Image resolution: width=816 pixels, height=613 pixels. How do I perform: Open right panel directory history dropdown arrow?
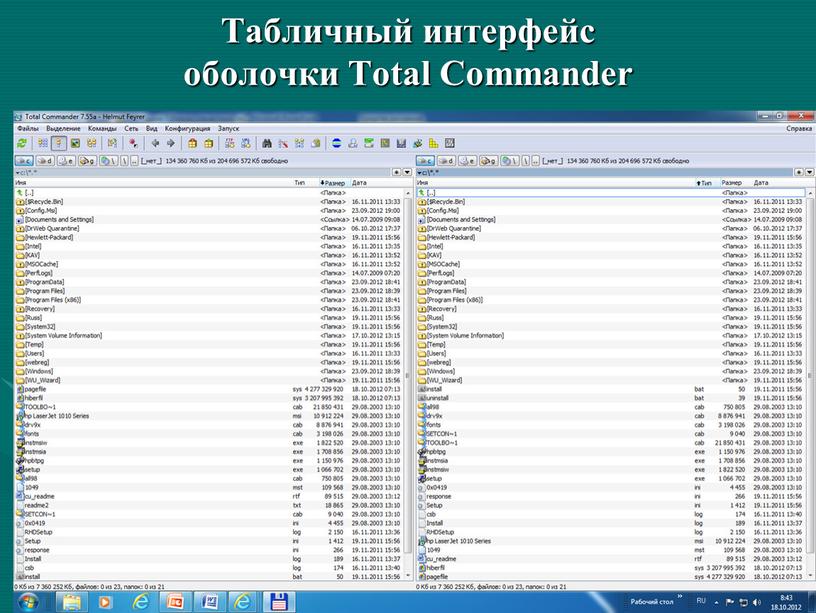[x=809, y=172]
